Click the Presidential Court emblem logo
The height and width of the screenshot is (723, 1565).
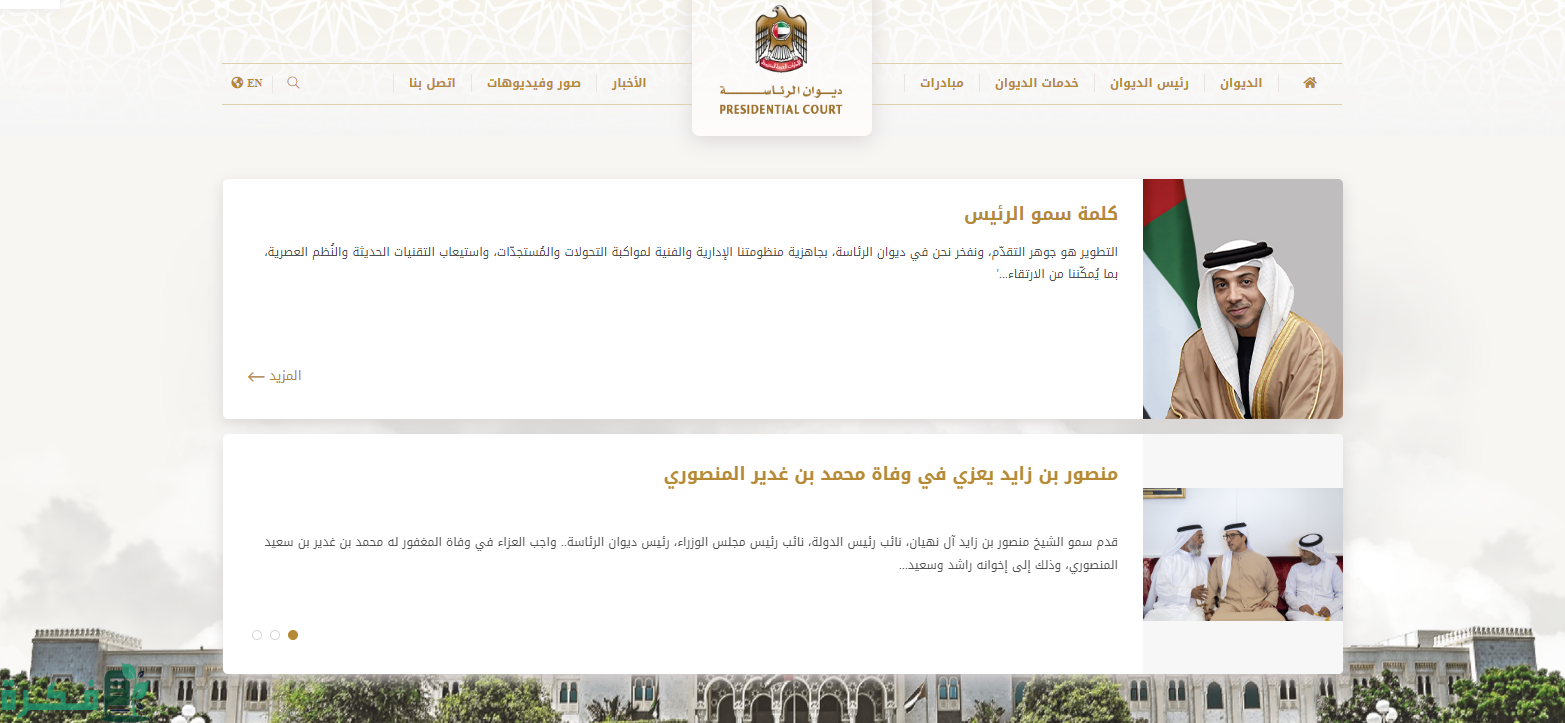tap(781, 42)
